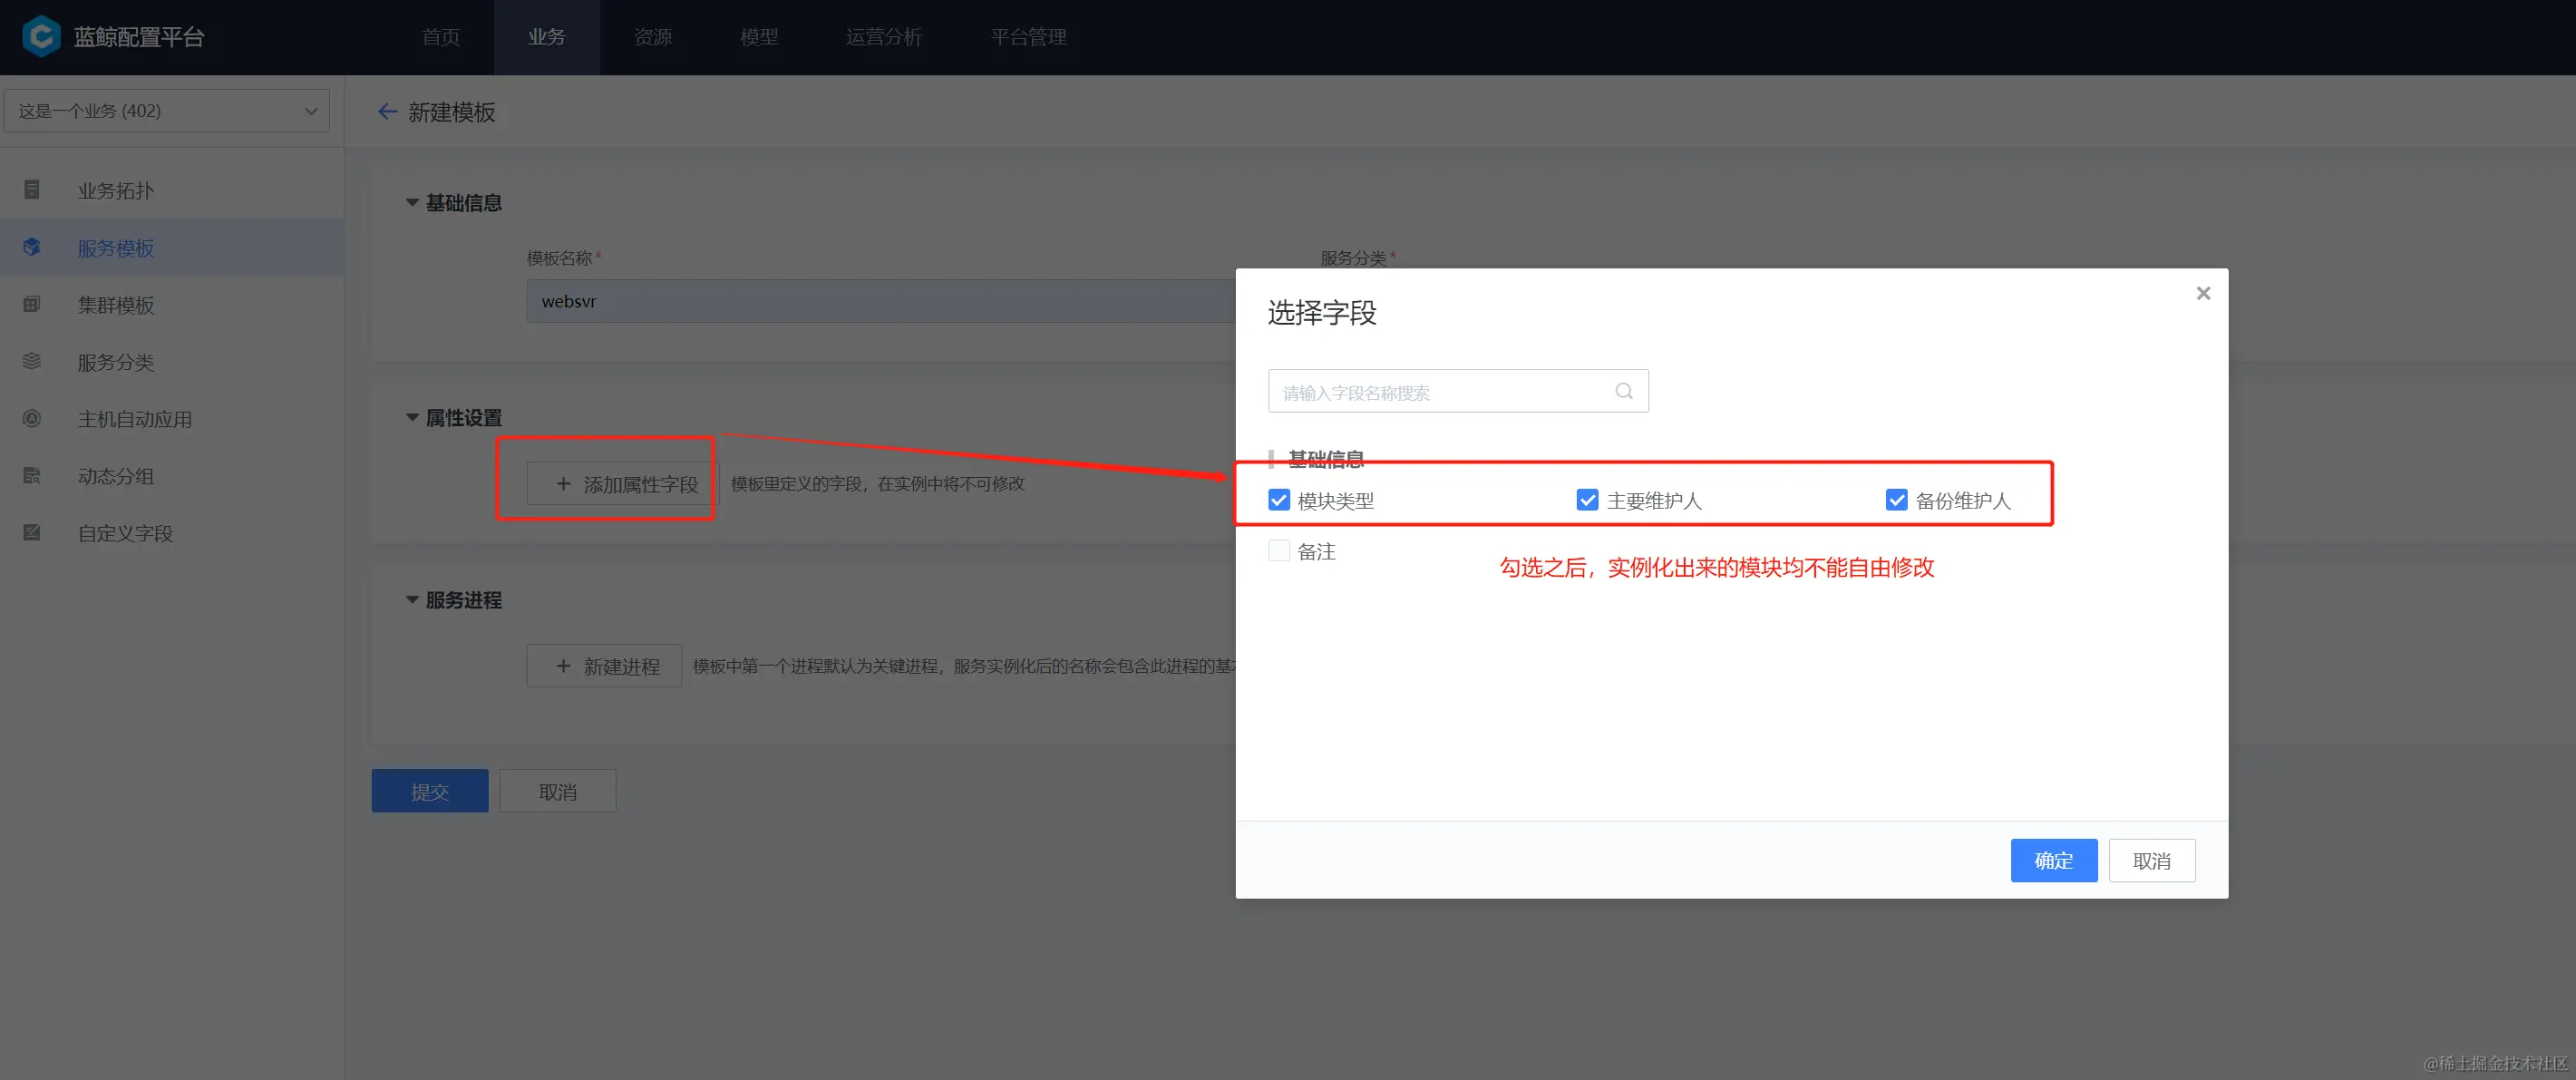Check the 备注 checkbox
The image size is (2576, 1080).
tap(1279, 551)
